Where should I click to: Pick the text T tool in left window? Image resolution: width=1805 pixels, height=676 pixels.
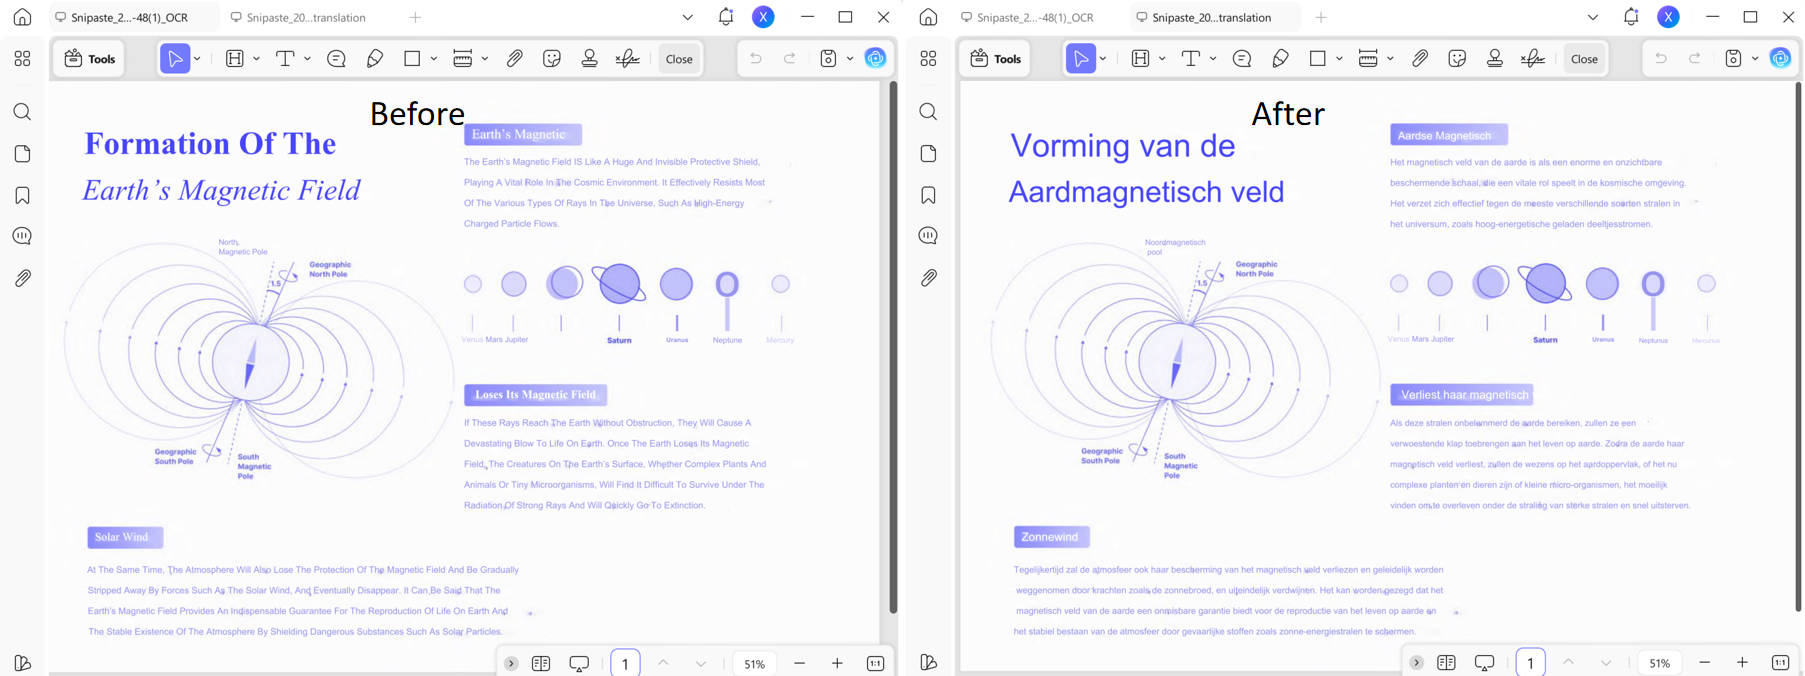pyautogui.click(x=285, y=59)
